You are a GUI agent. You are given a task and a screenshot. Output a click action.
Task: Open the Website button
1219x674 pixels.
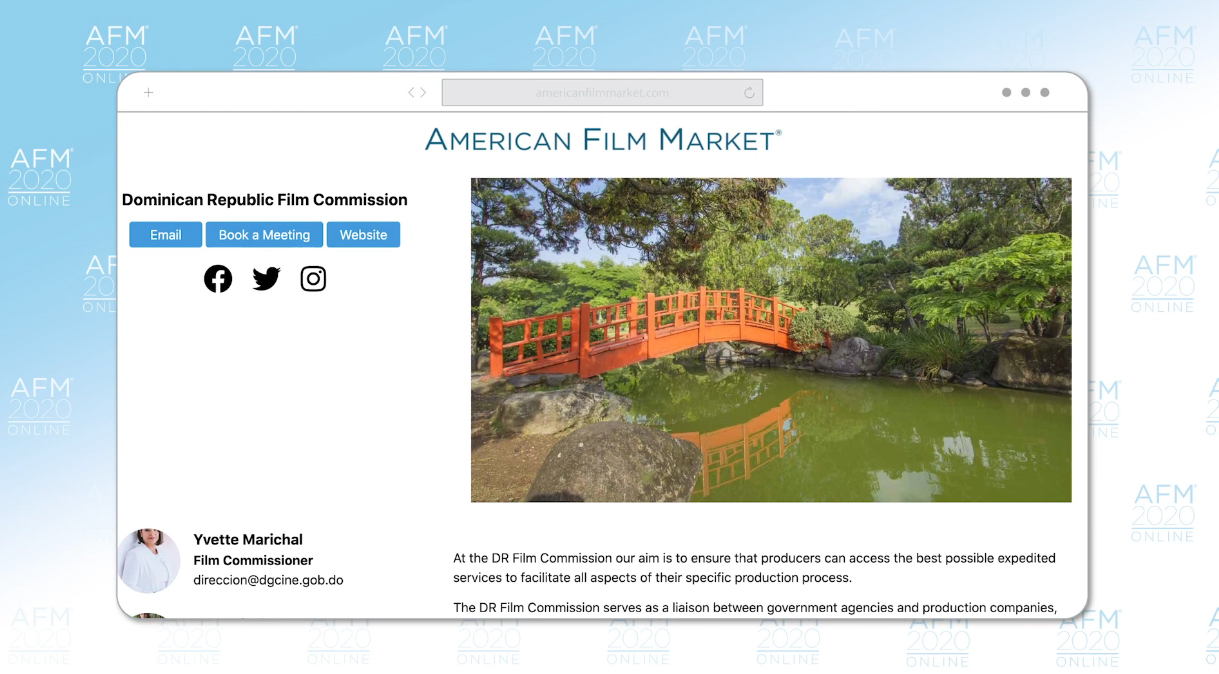coord(363,235)
